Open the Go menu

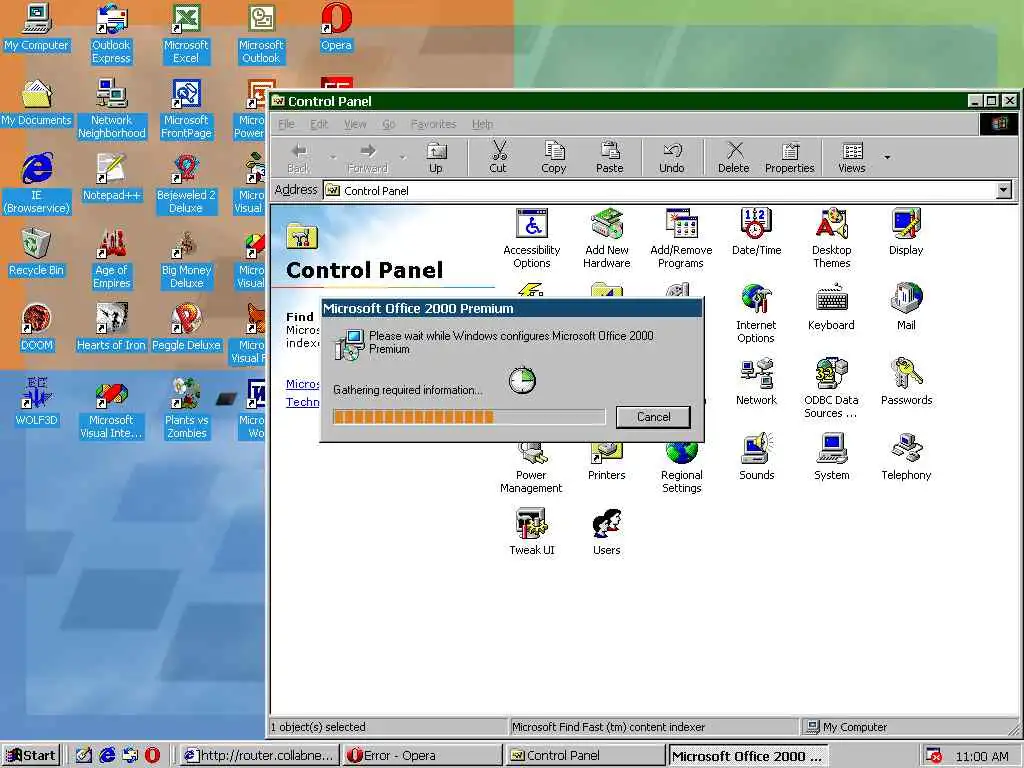(389, 124)
